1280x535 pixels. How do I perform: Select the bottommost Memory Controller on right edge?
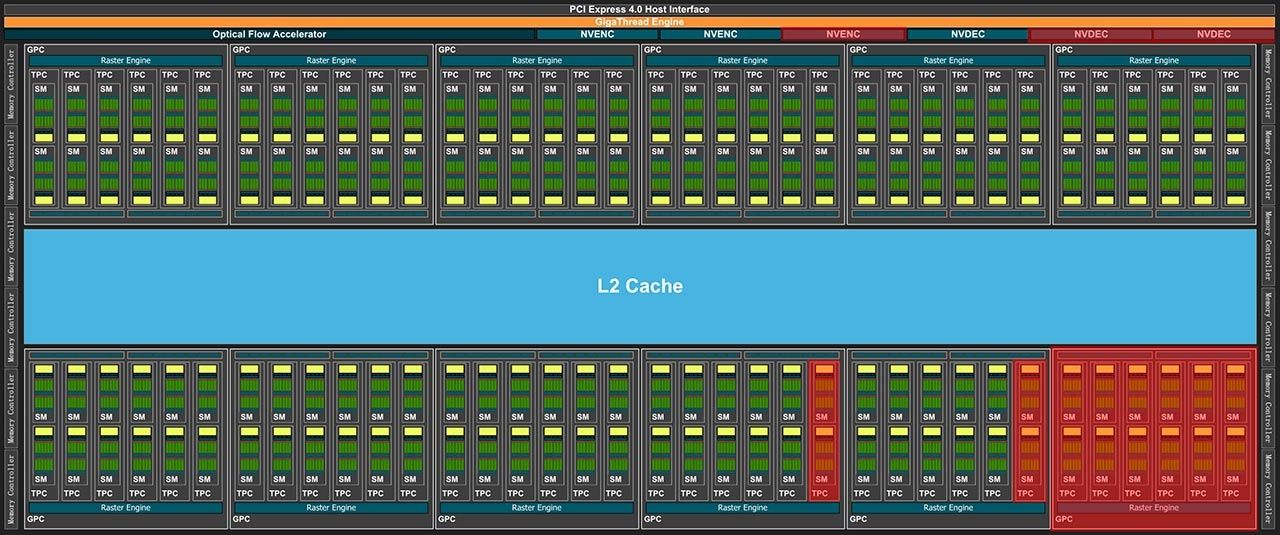click(1268, 488)
